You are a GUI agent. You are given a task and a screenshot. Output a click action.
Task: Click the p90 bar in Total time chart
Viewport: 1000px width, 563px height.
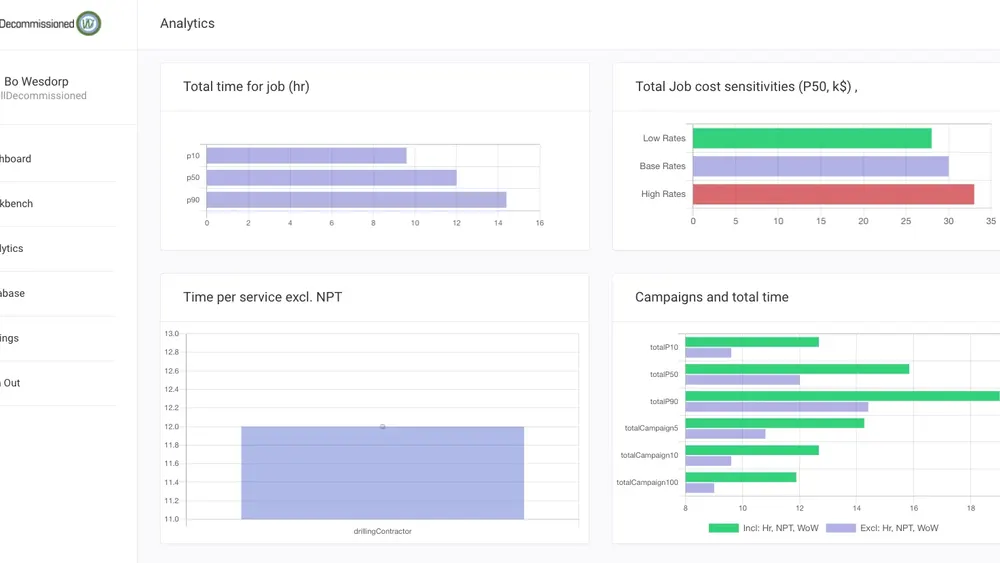tap(357, 200)
